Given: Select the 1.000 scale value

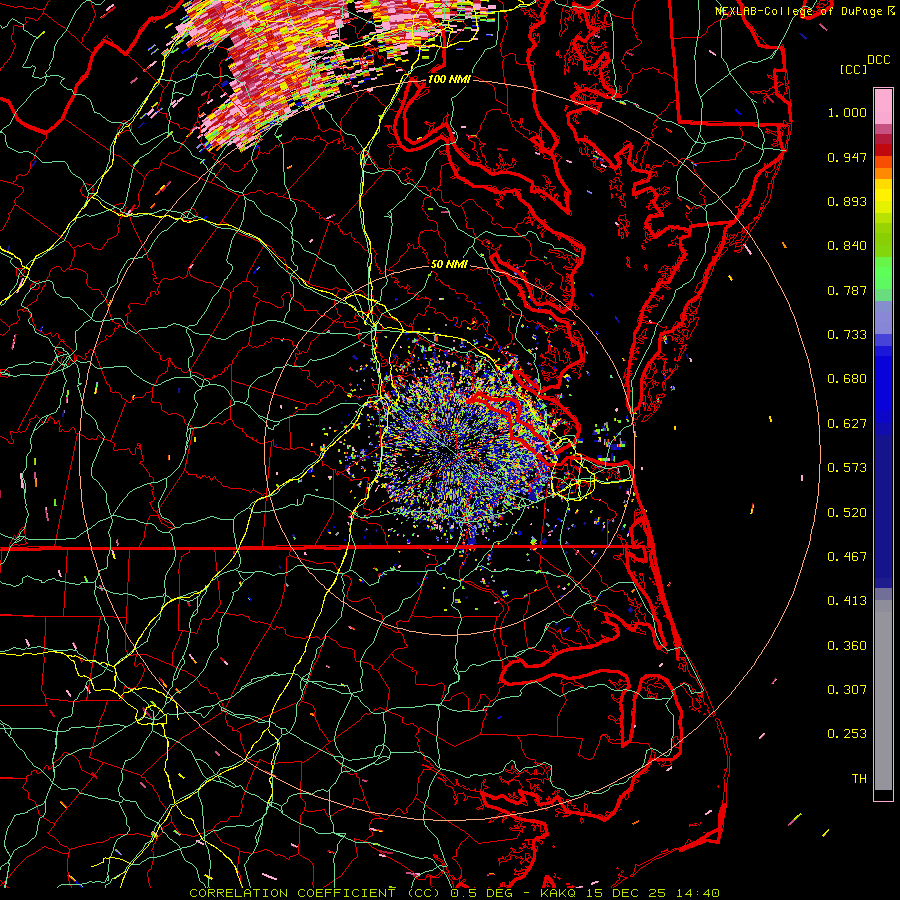Looking at the screenshot, I should pyautogui.click(x=847, y=112).
